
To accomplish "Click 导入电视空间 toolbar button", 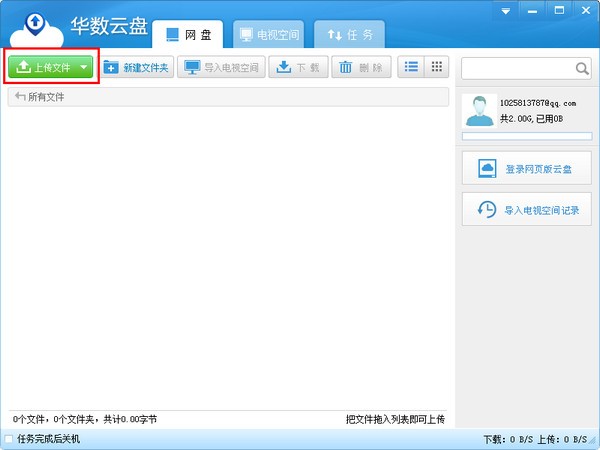I will coord(222,67).
